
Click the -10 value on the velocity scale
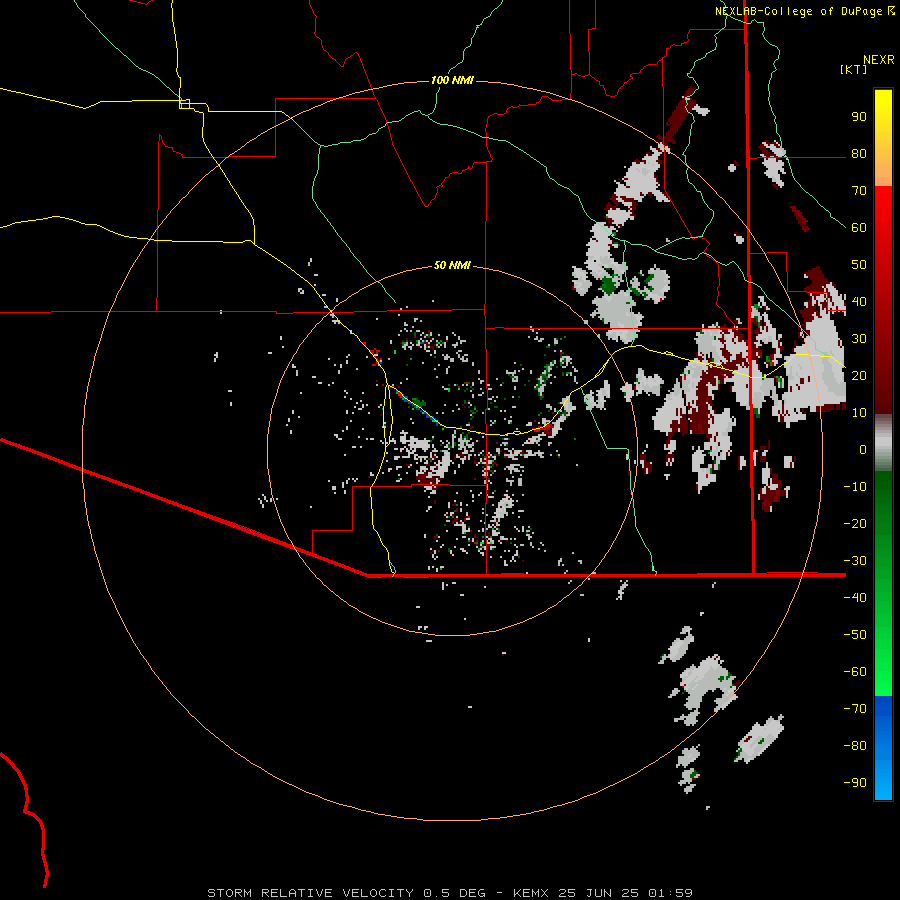pos(855,487)
